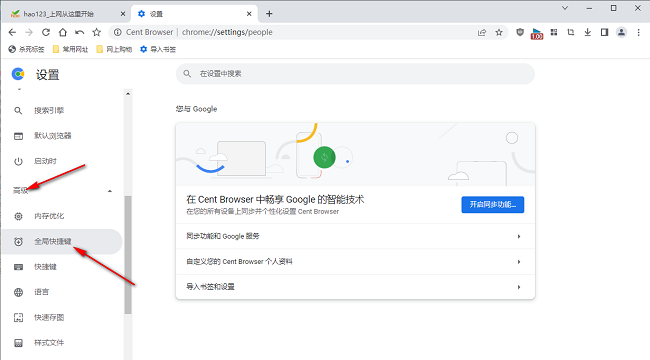Open the 导入书签和设置 row
650x360 pixels.
click(x=355, y=287)
